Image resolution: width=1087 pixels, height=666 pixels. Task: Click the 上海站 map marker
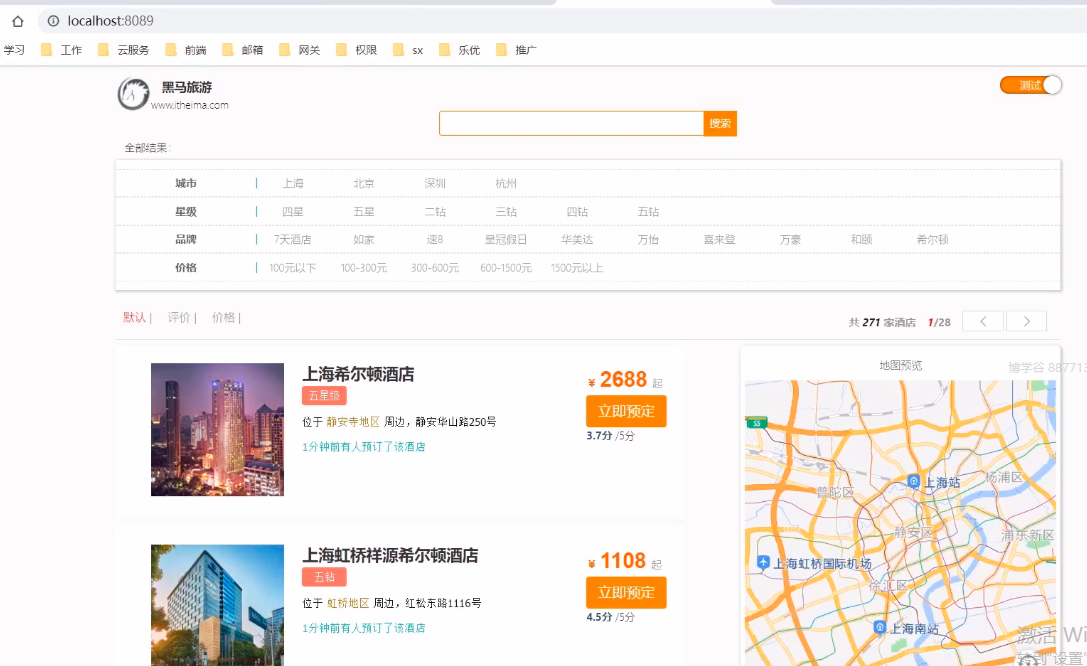tap(914, 481)
